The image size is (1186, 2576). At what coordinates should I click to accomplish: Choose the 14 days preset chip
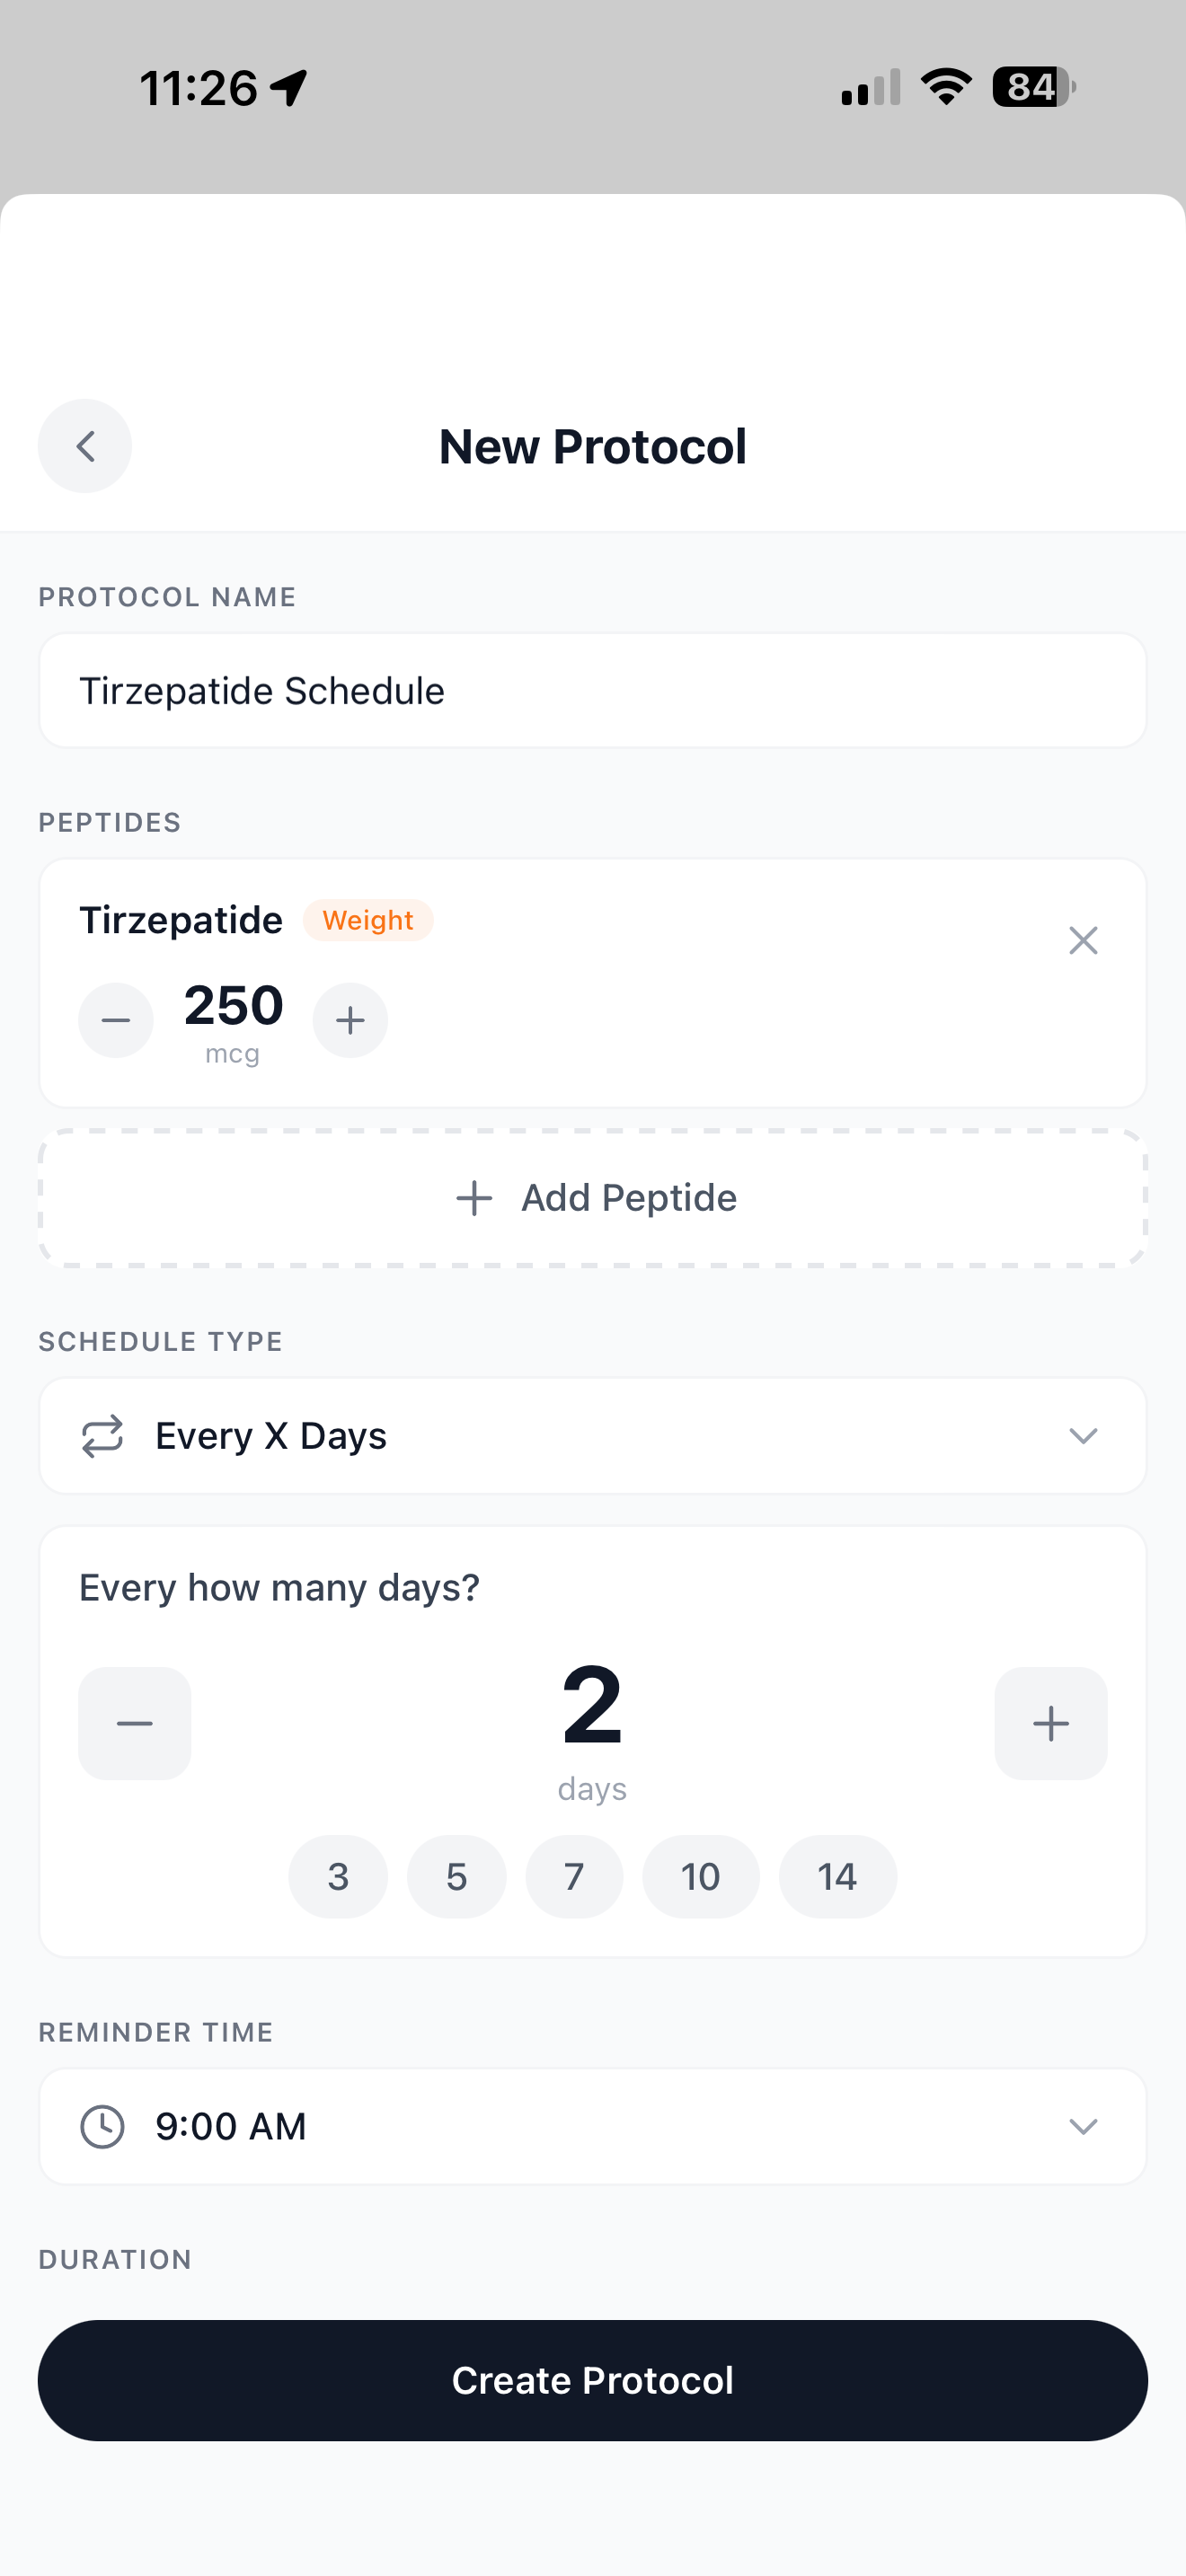click(837, 1876)
